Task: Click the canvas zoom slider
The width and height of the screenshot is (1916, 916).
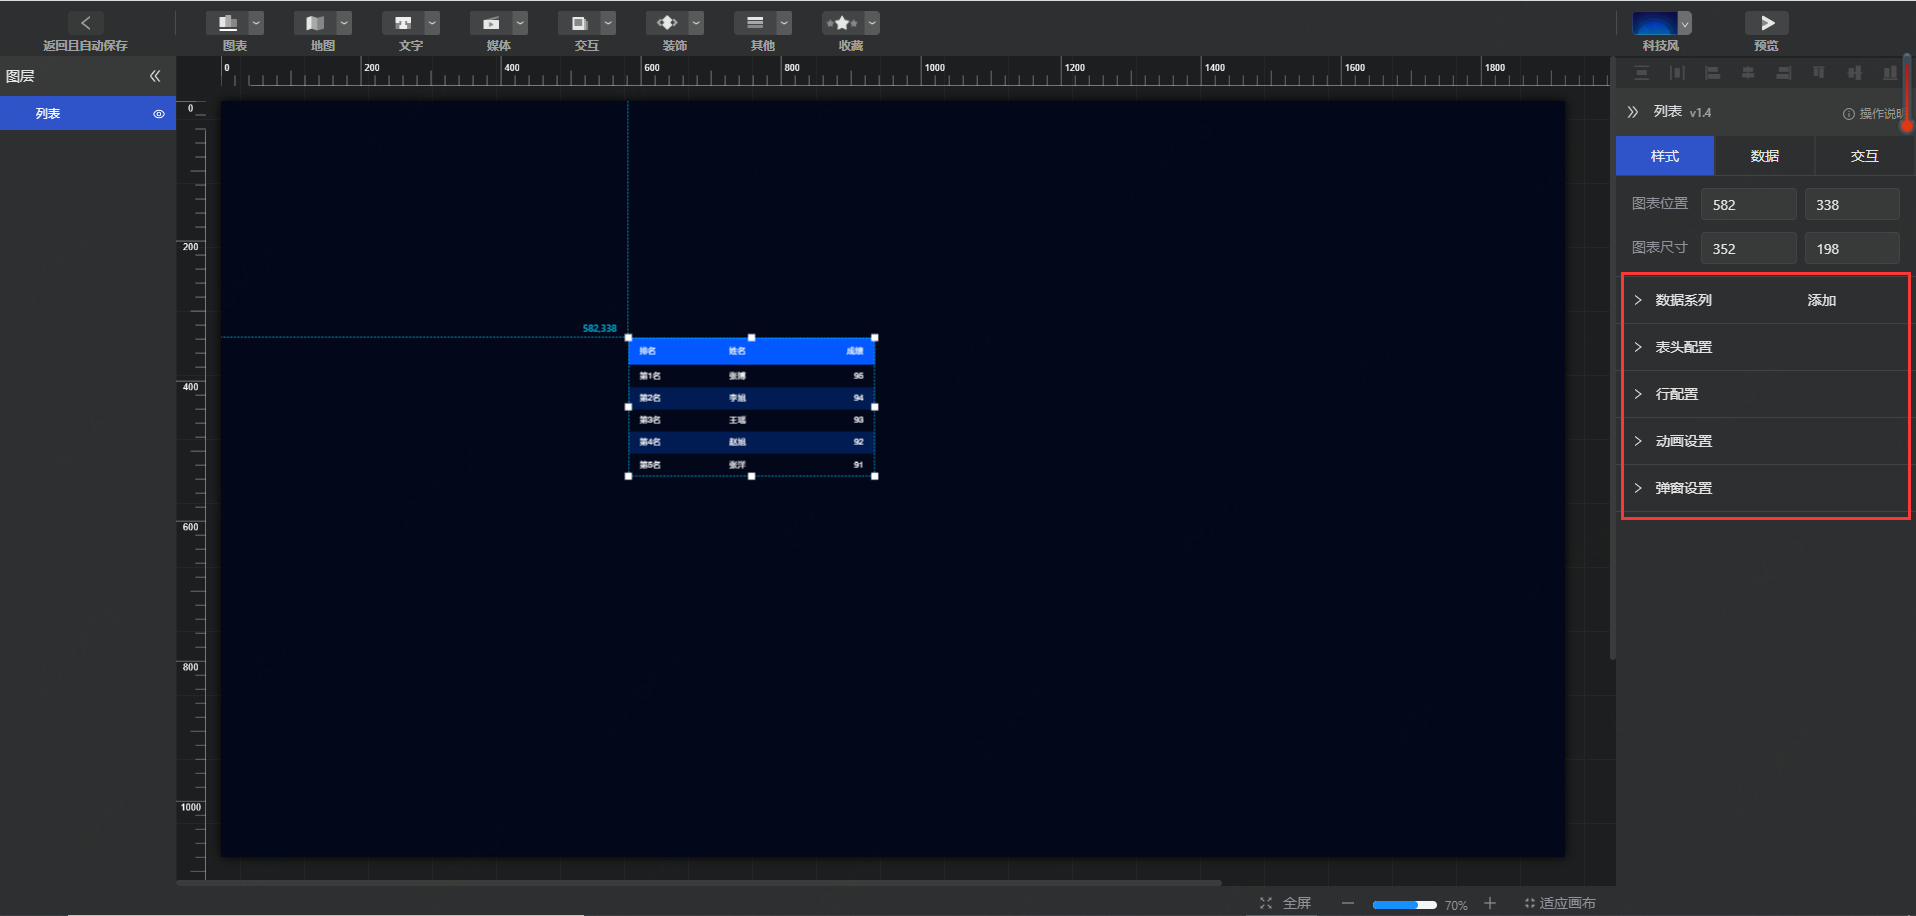Action: [x=1404, y=904]
